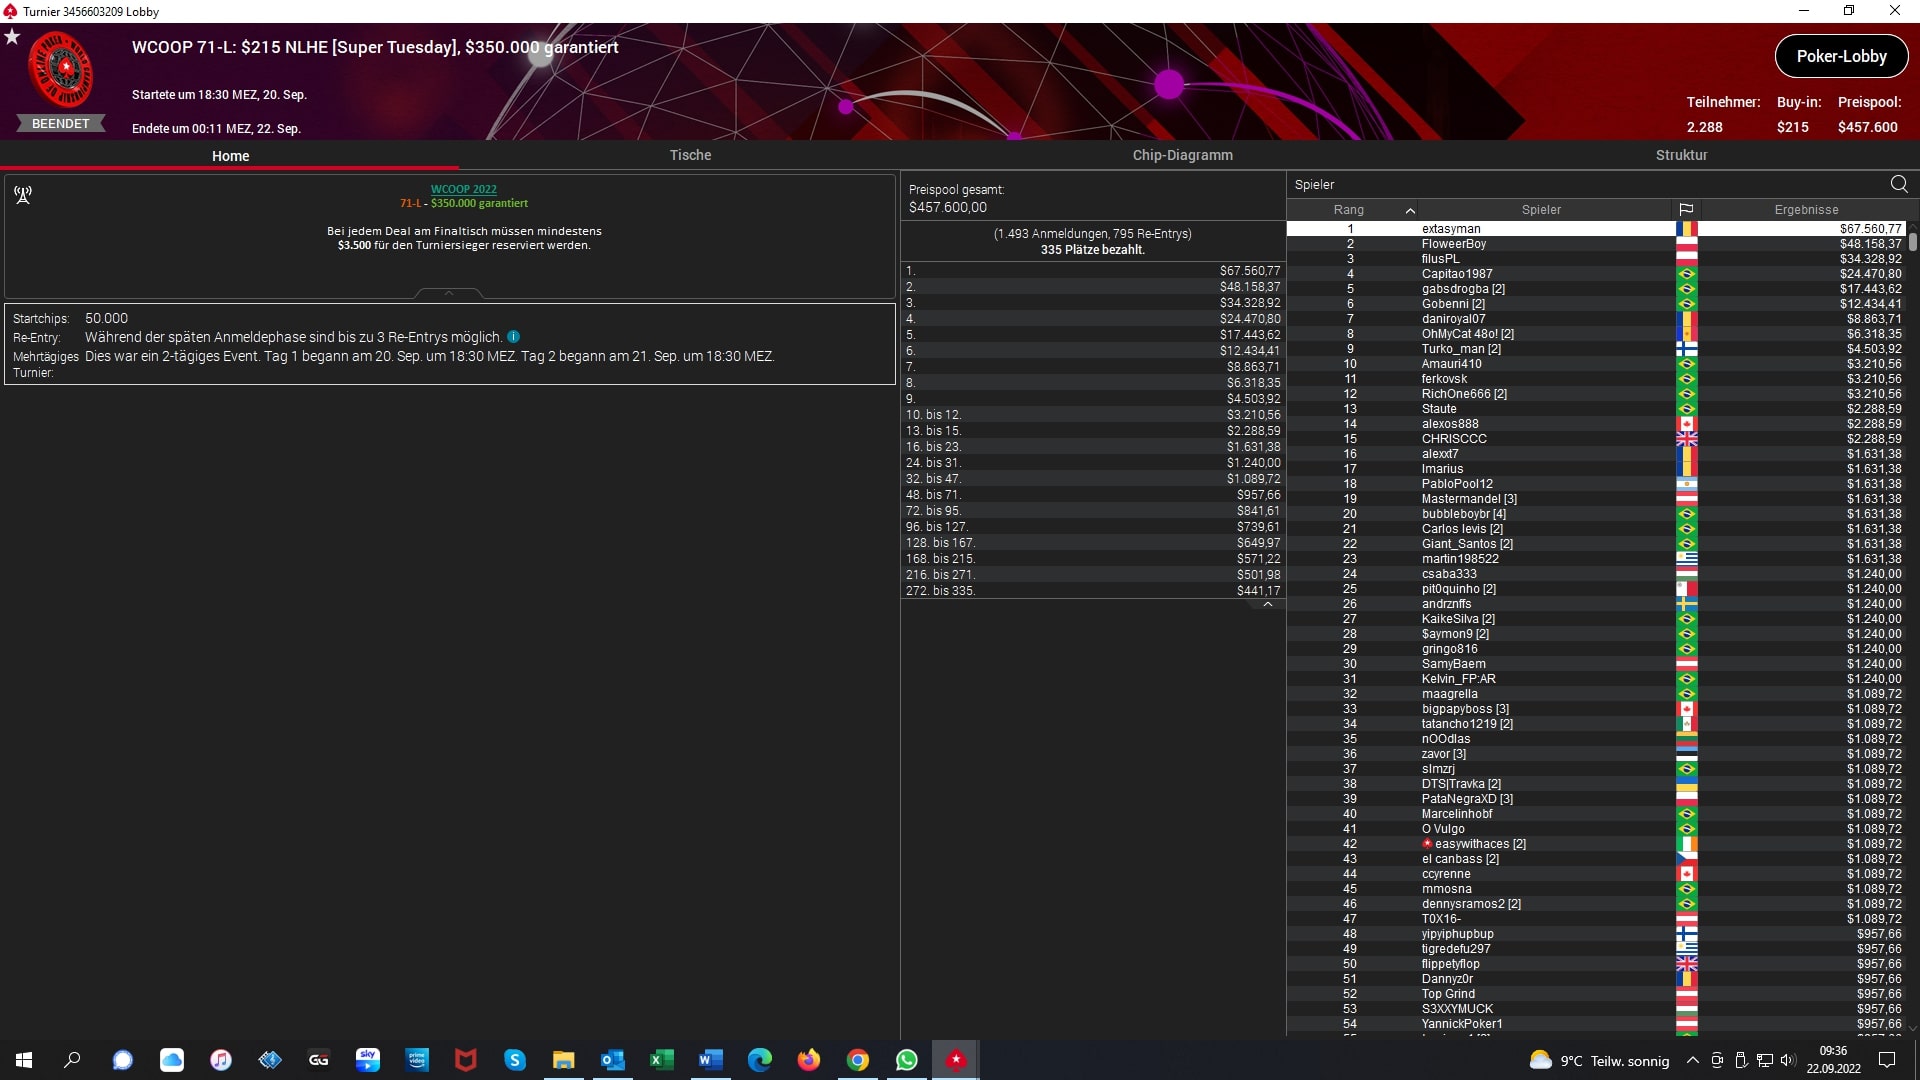Open the Chip-Diagramm tab

[1182, 155]
